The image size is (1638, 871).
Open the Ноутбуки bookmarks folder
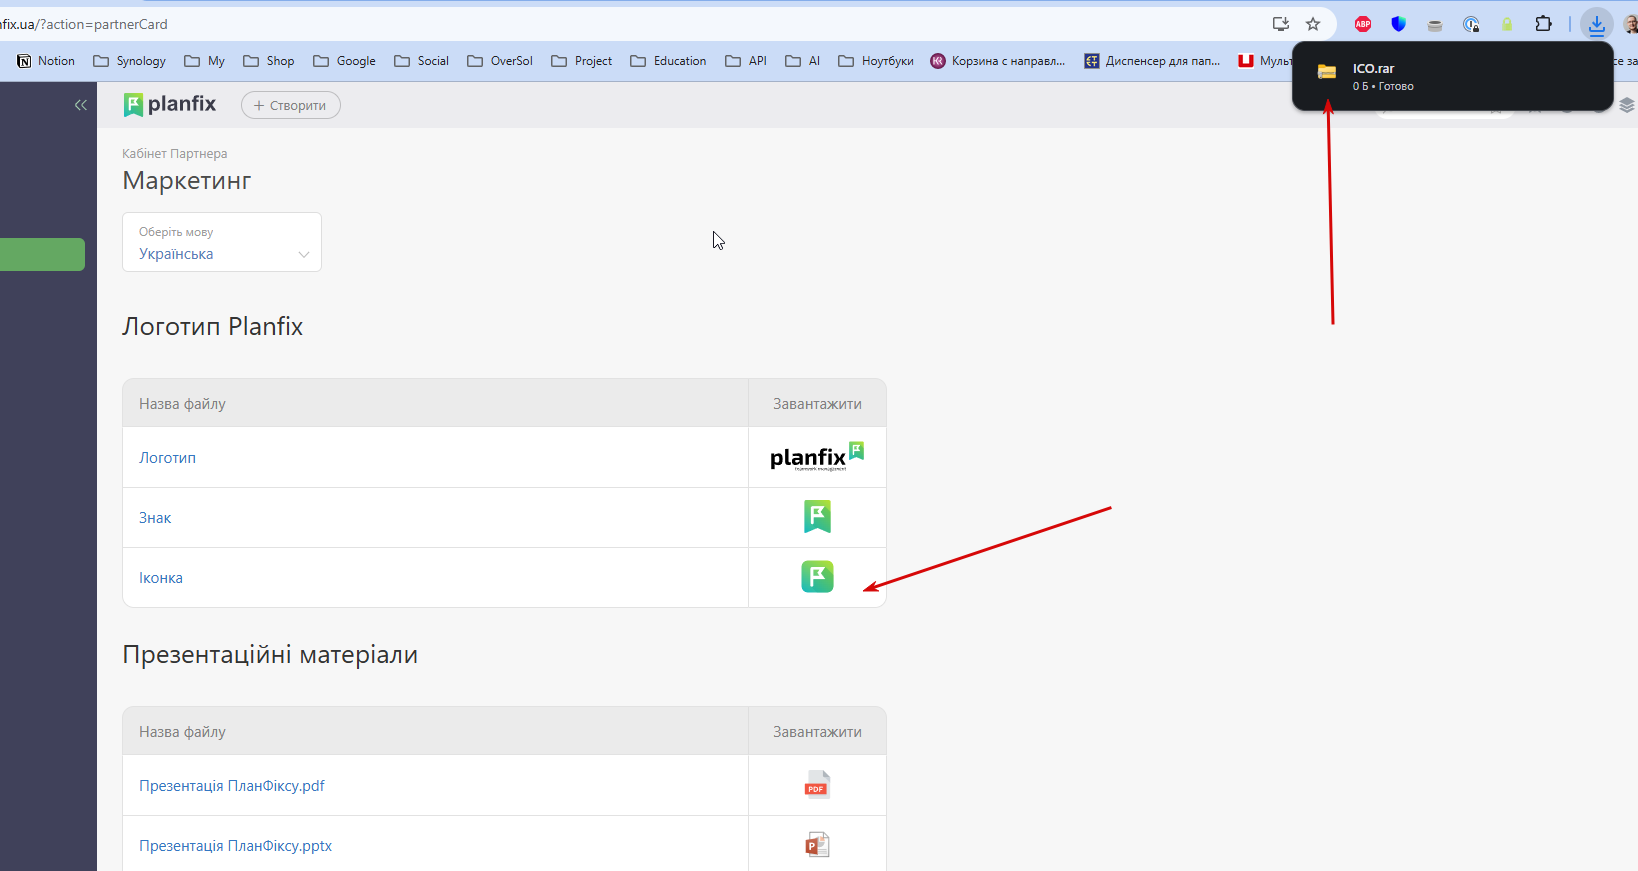click(x=876, y=61)
